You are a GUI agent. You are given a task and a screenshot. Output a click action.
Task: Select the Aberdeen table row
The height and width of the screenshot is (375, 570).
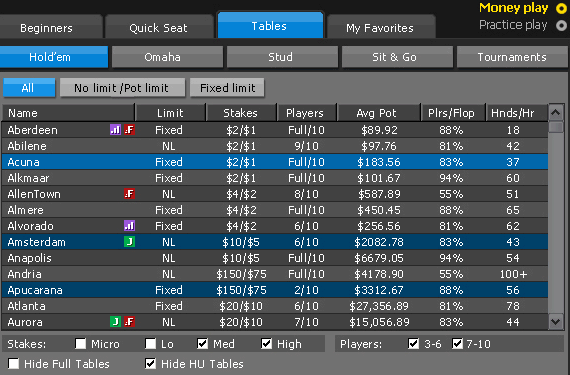[275, 130]
